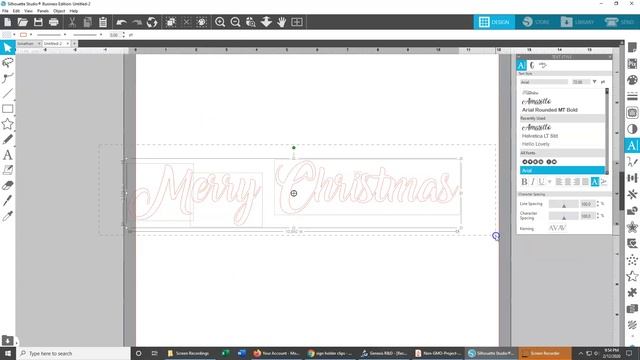The width and height of the screenshot is (640, 360).
Task: Open the Object menu
Action: (x=59, y=11)
